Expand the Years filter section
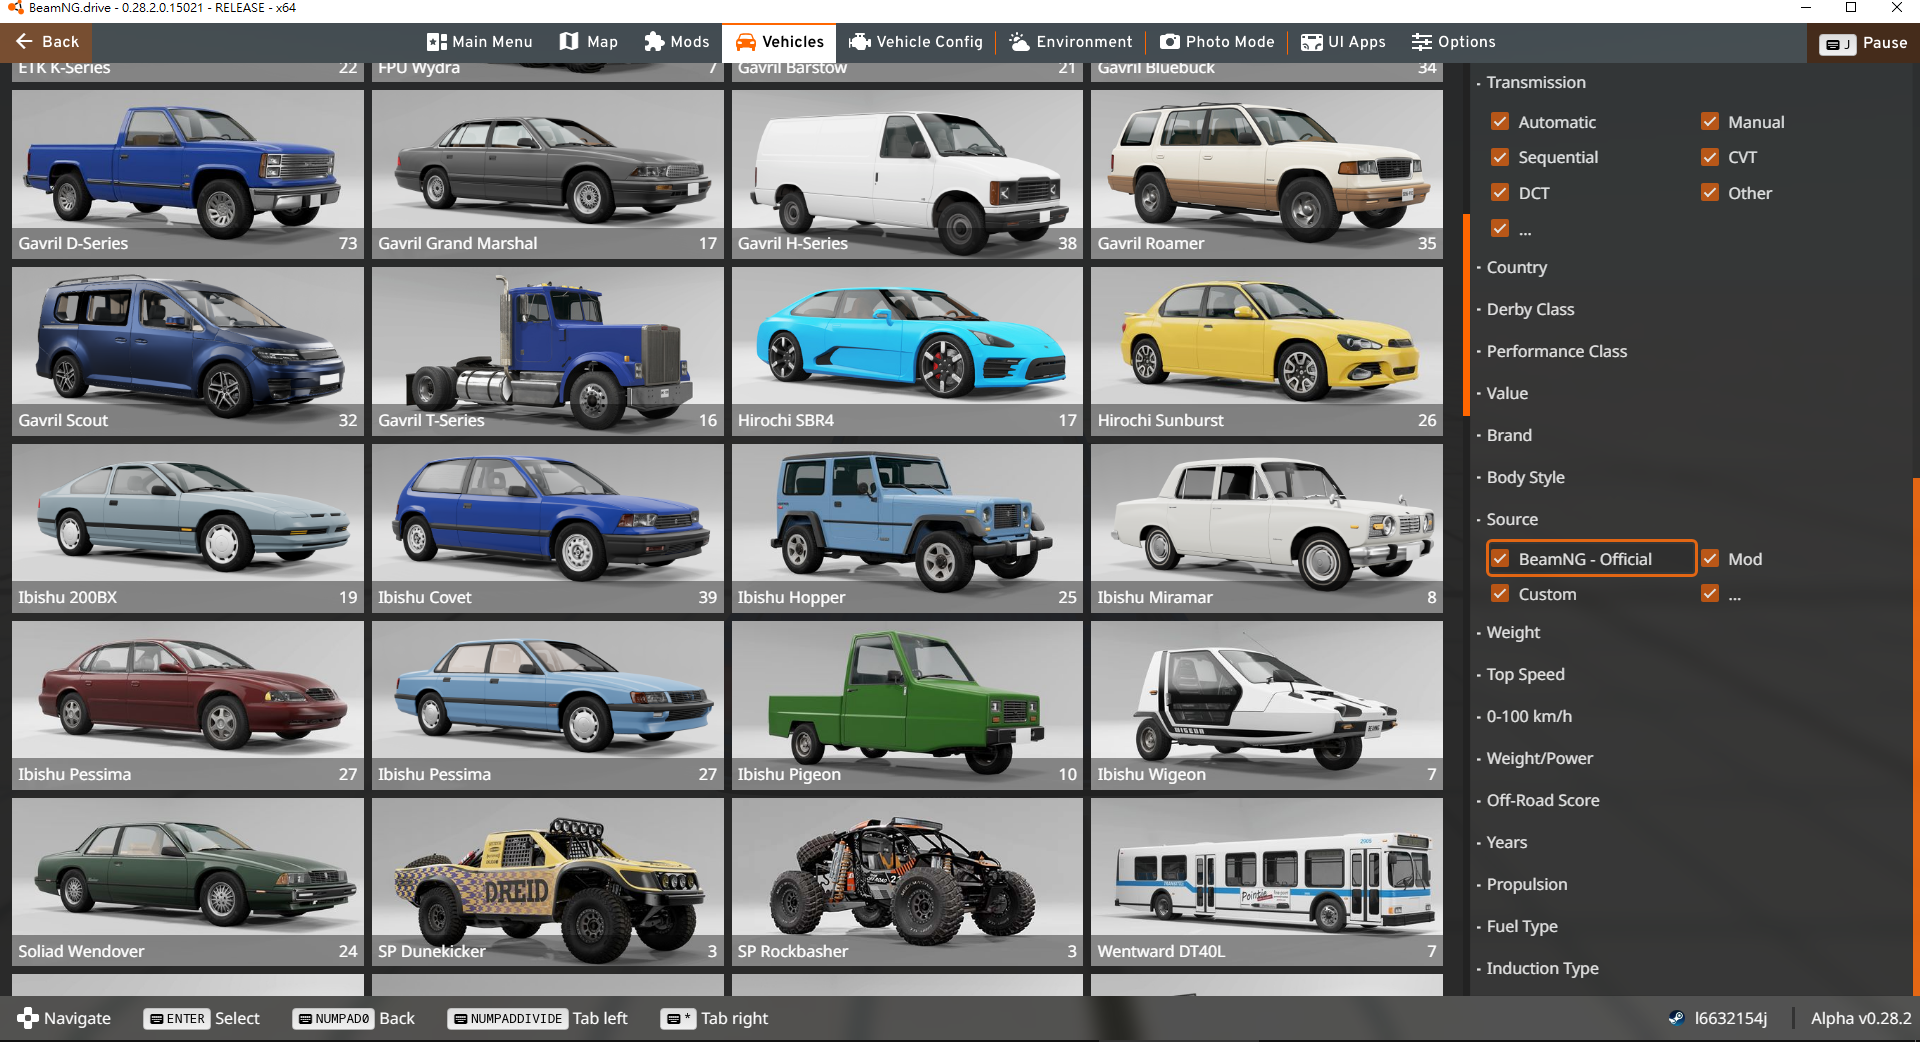Image resolution: width=1920 pixels, height=1042 pixels. pos(1506,842)
